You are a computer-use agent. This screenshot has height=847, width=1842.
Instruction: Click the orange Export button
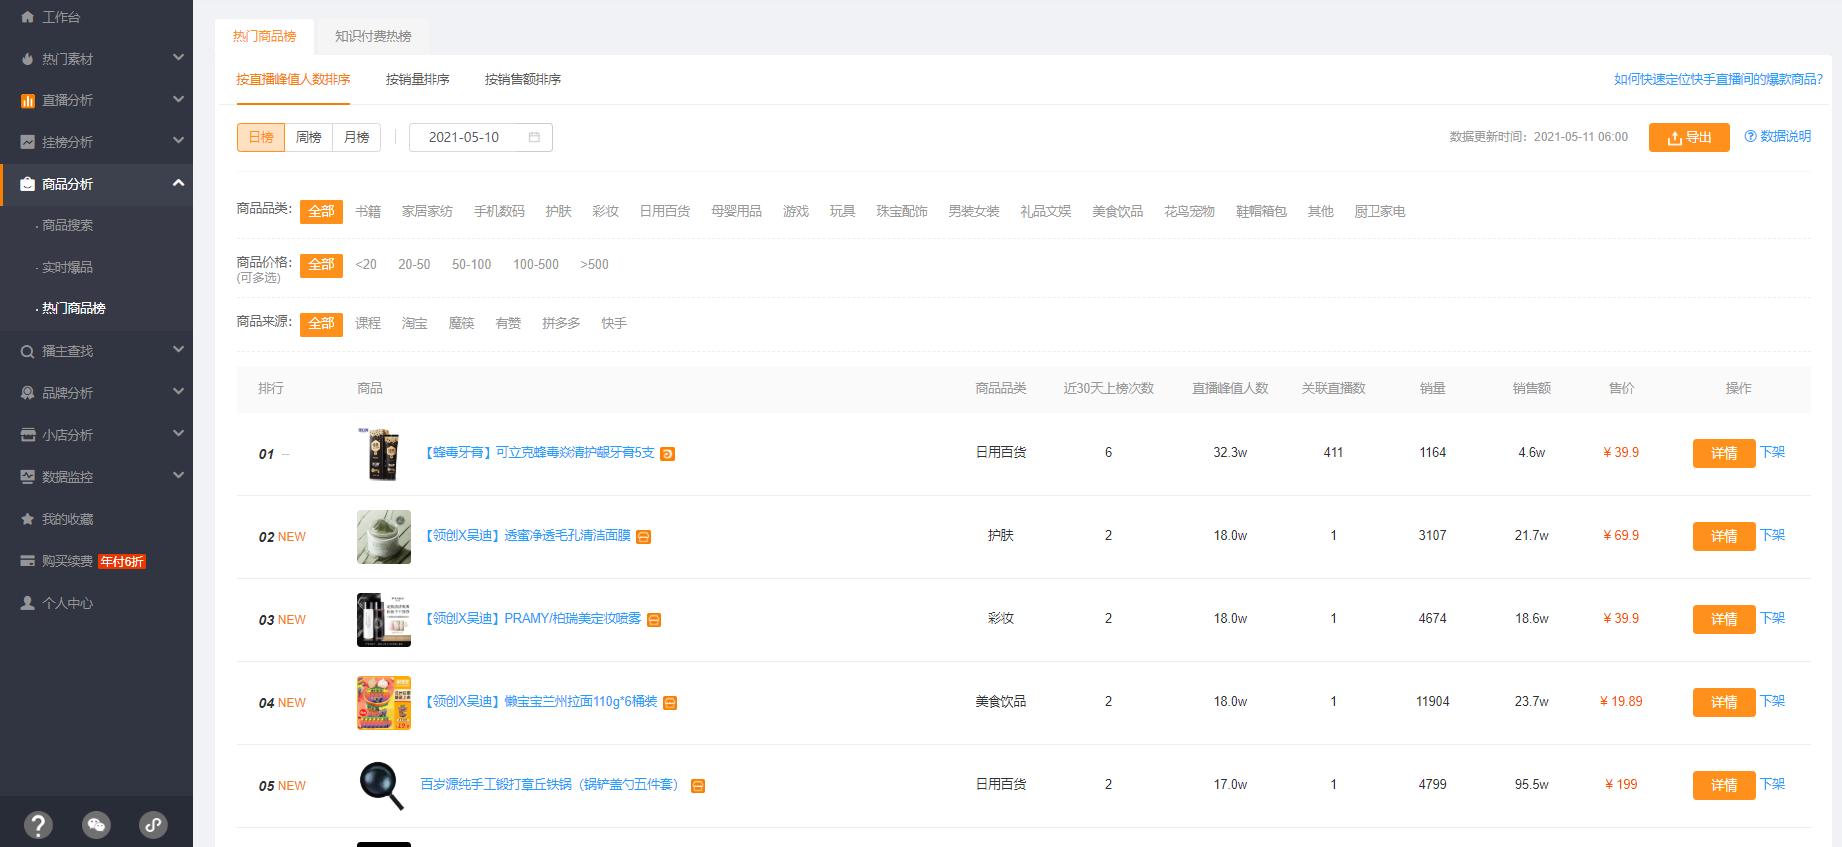coord(1688,137)
